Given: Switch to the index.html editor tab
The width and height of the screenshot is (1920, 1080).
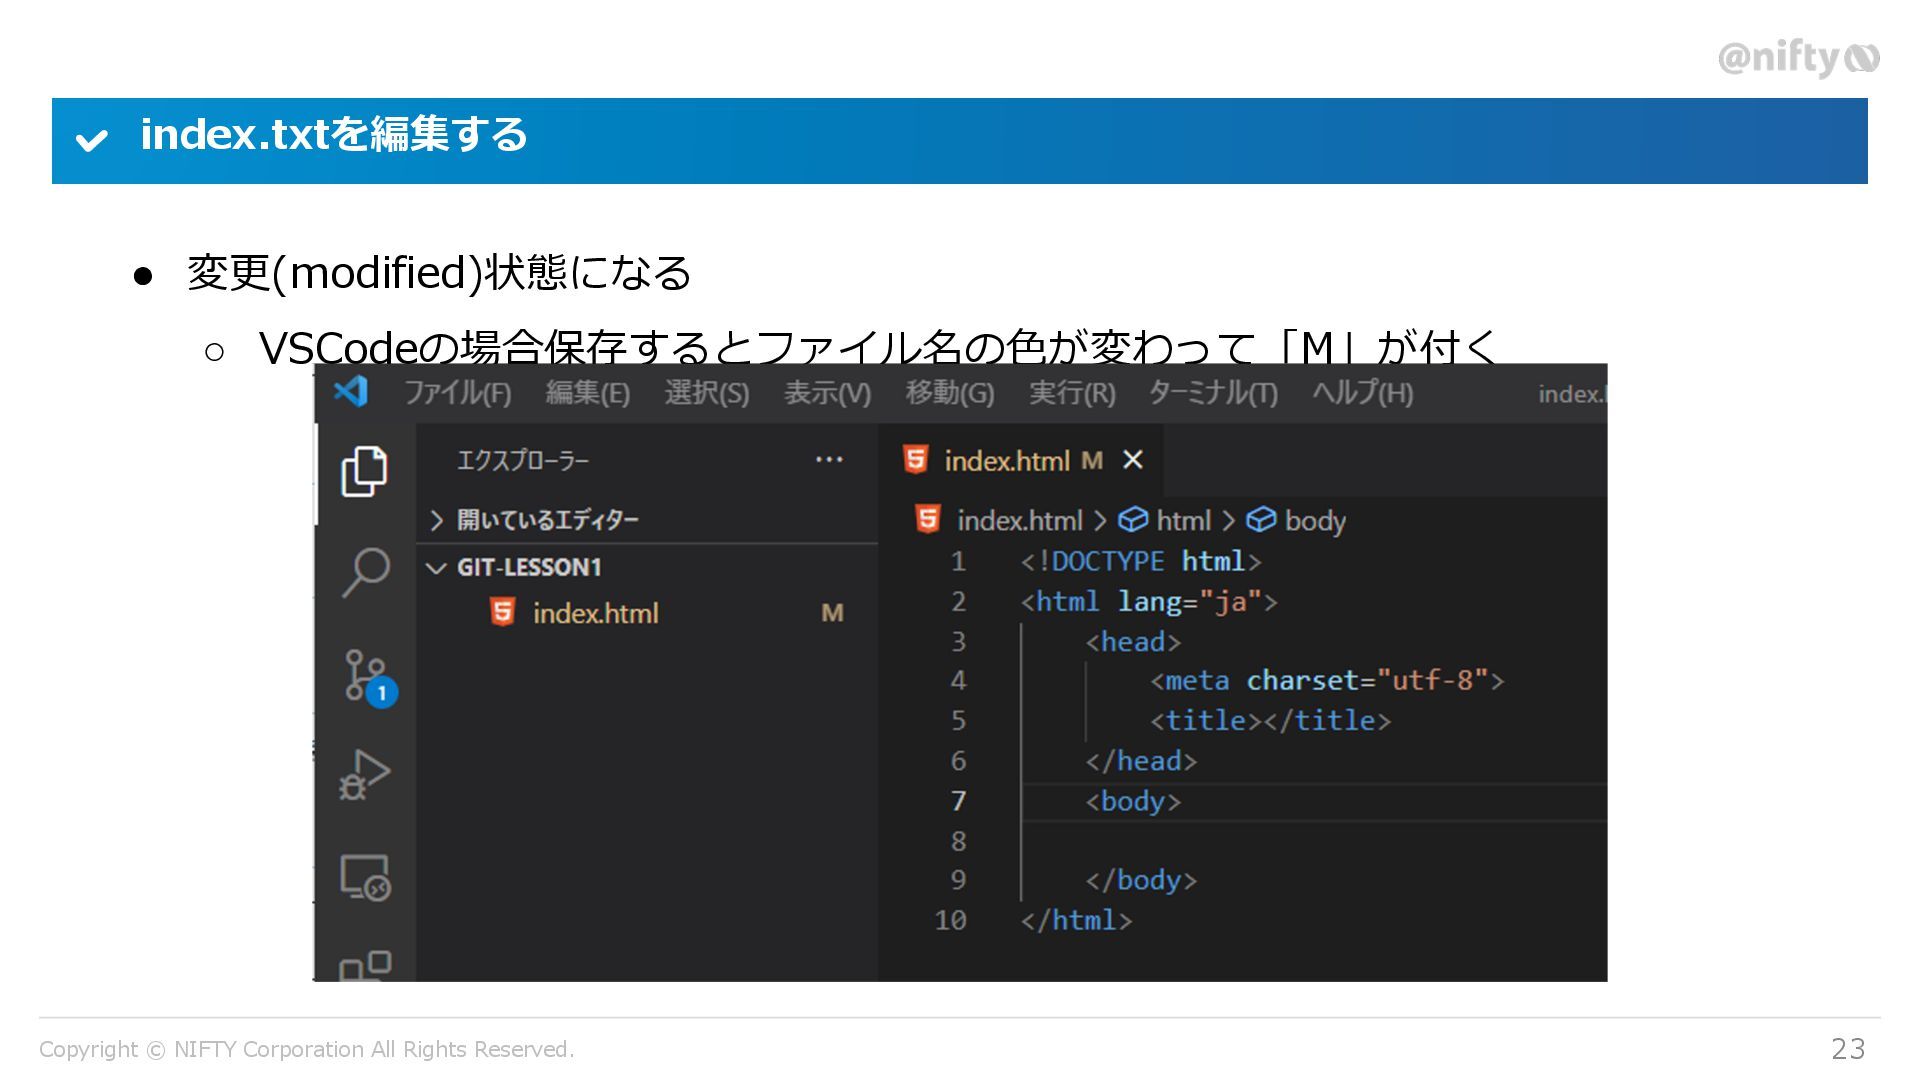Looking at the screenshot, I should 1005,461.
